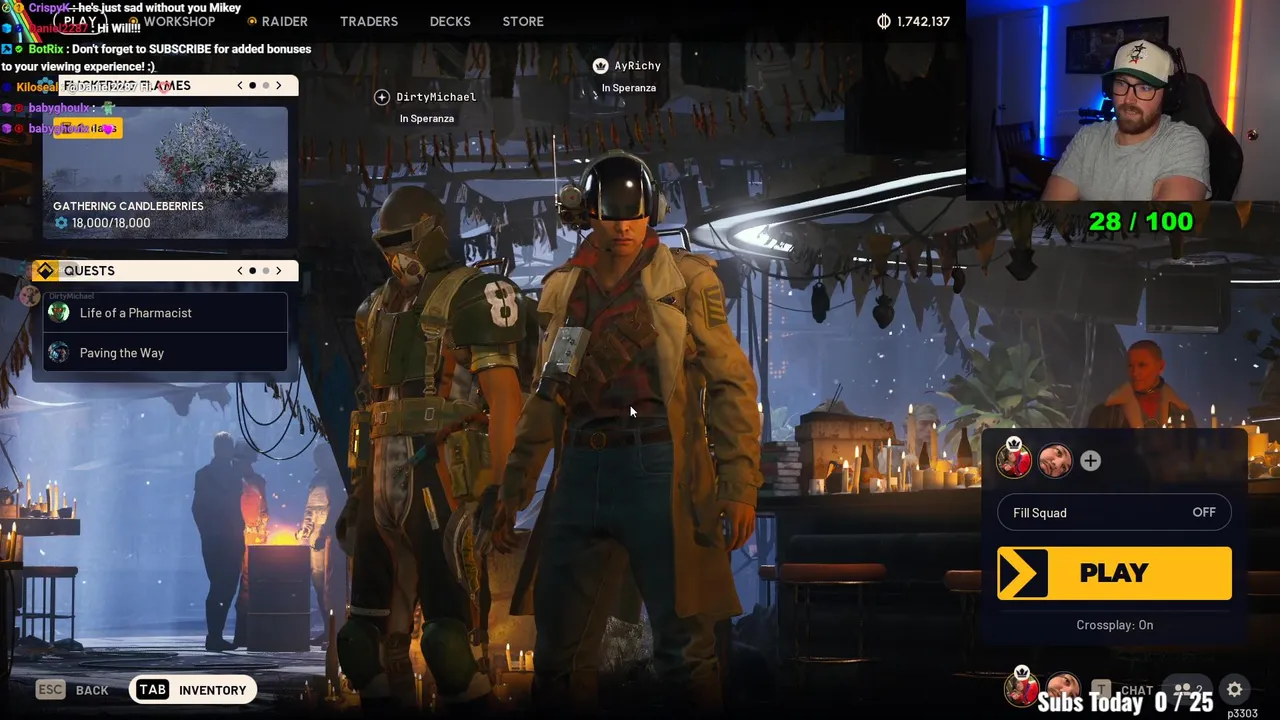The image size is (1280, 720).
Task: Click the Life of a Pharmacist trader portrait
Action: pyautogui.click(x=59, y=312)
